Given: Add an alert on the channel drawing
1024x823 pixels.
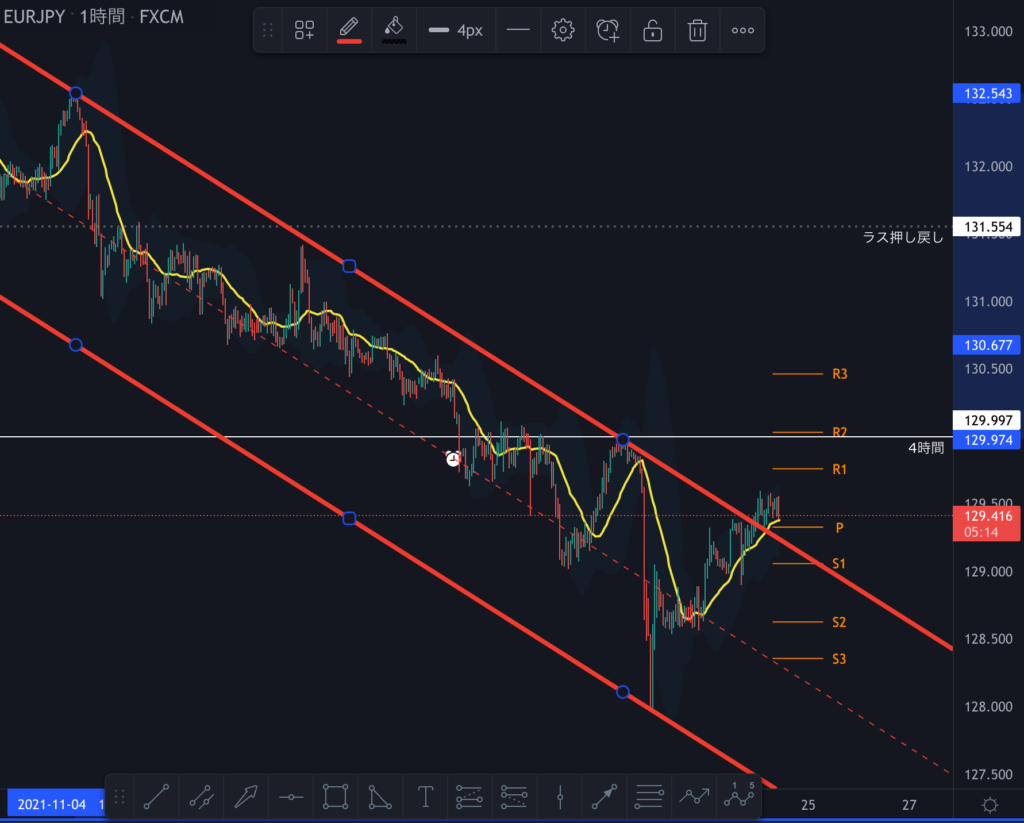Looking at the screenshot, I should [x=608, y=31].
